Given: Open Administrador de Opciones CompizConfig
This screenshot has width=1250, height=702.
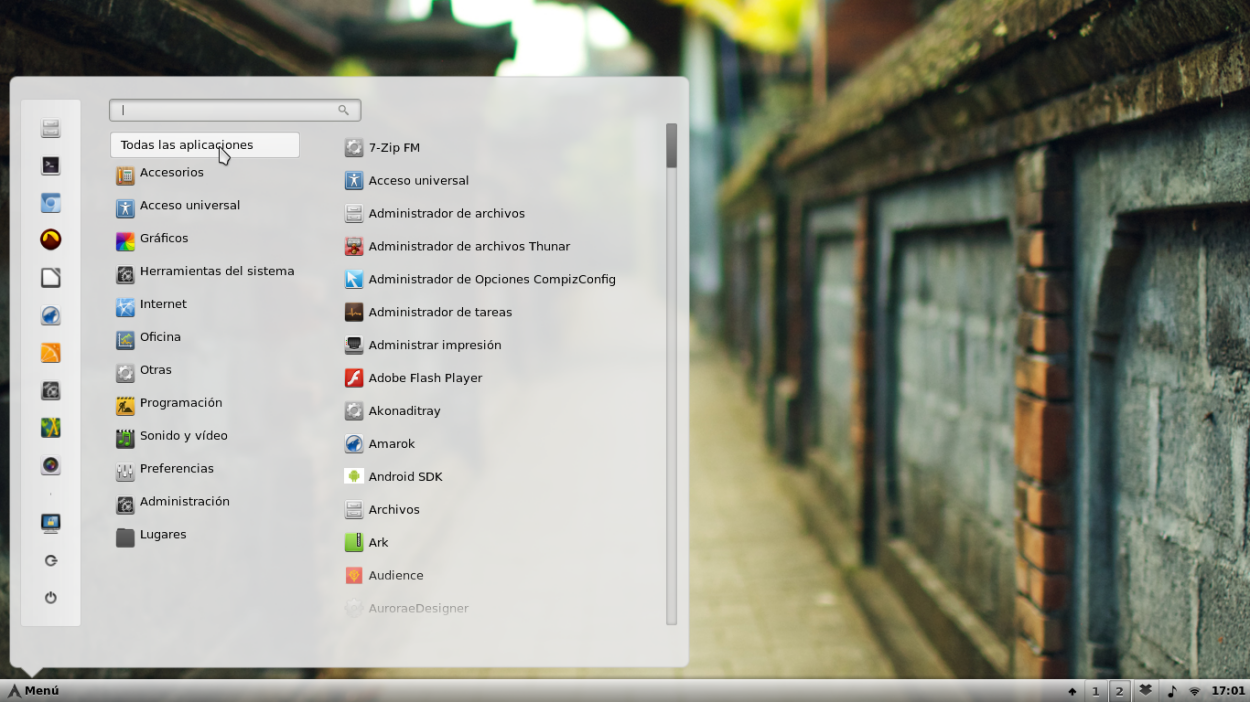Looking at the screenshot, I should click(x=480, y=280).
